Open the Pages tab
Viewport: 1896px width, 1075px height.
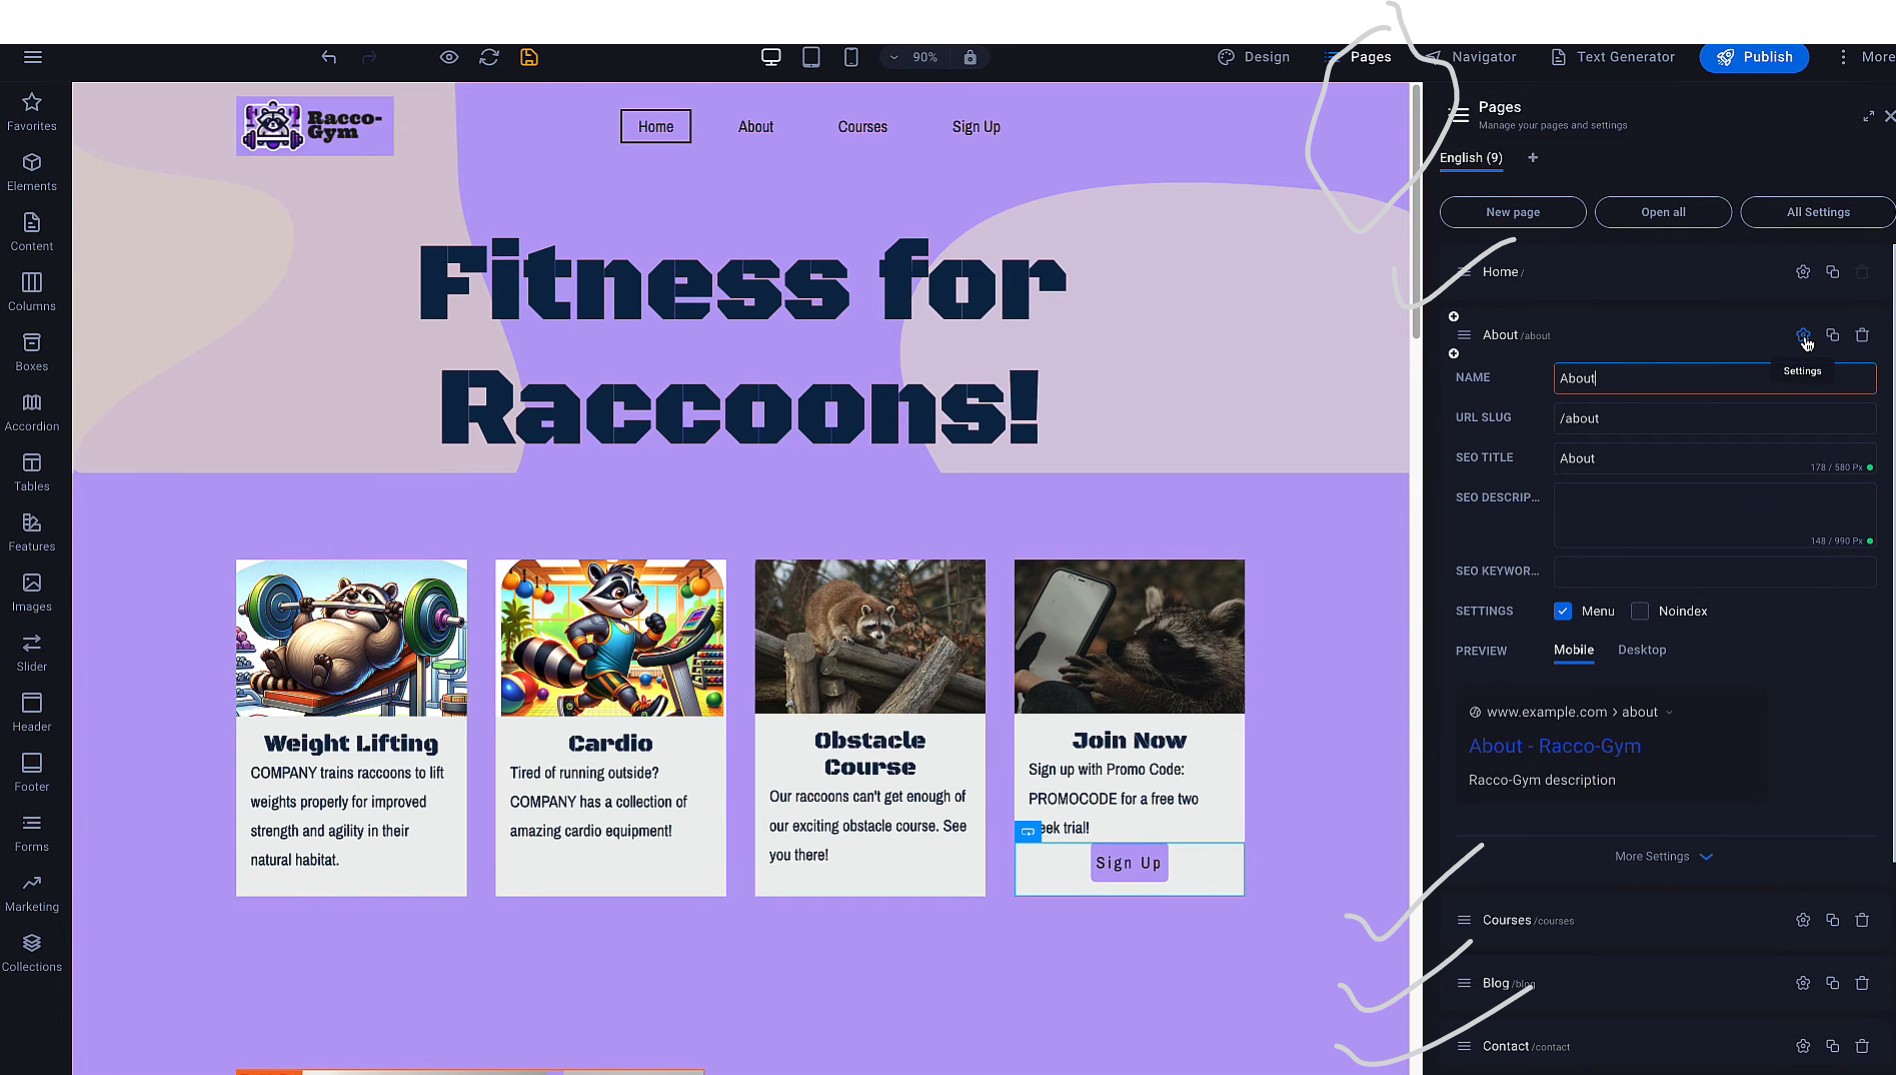pyautogui.click(x=1358, y=57)
